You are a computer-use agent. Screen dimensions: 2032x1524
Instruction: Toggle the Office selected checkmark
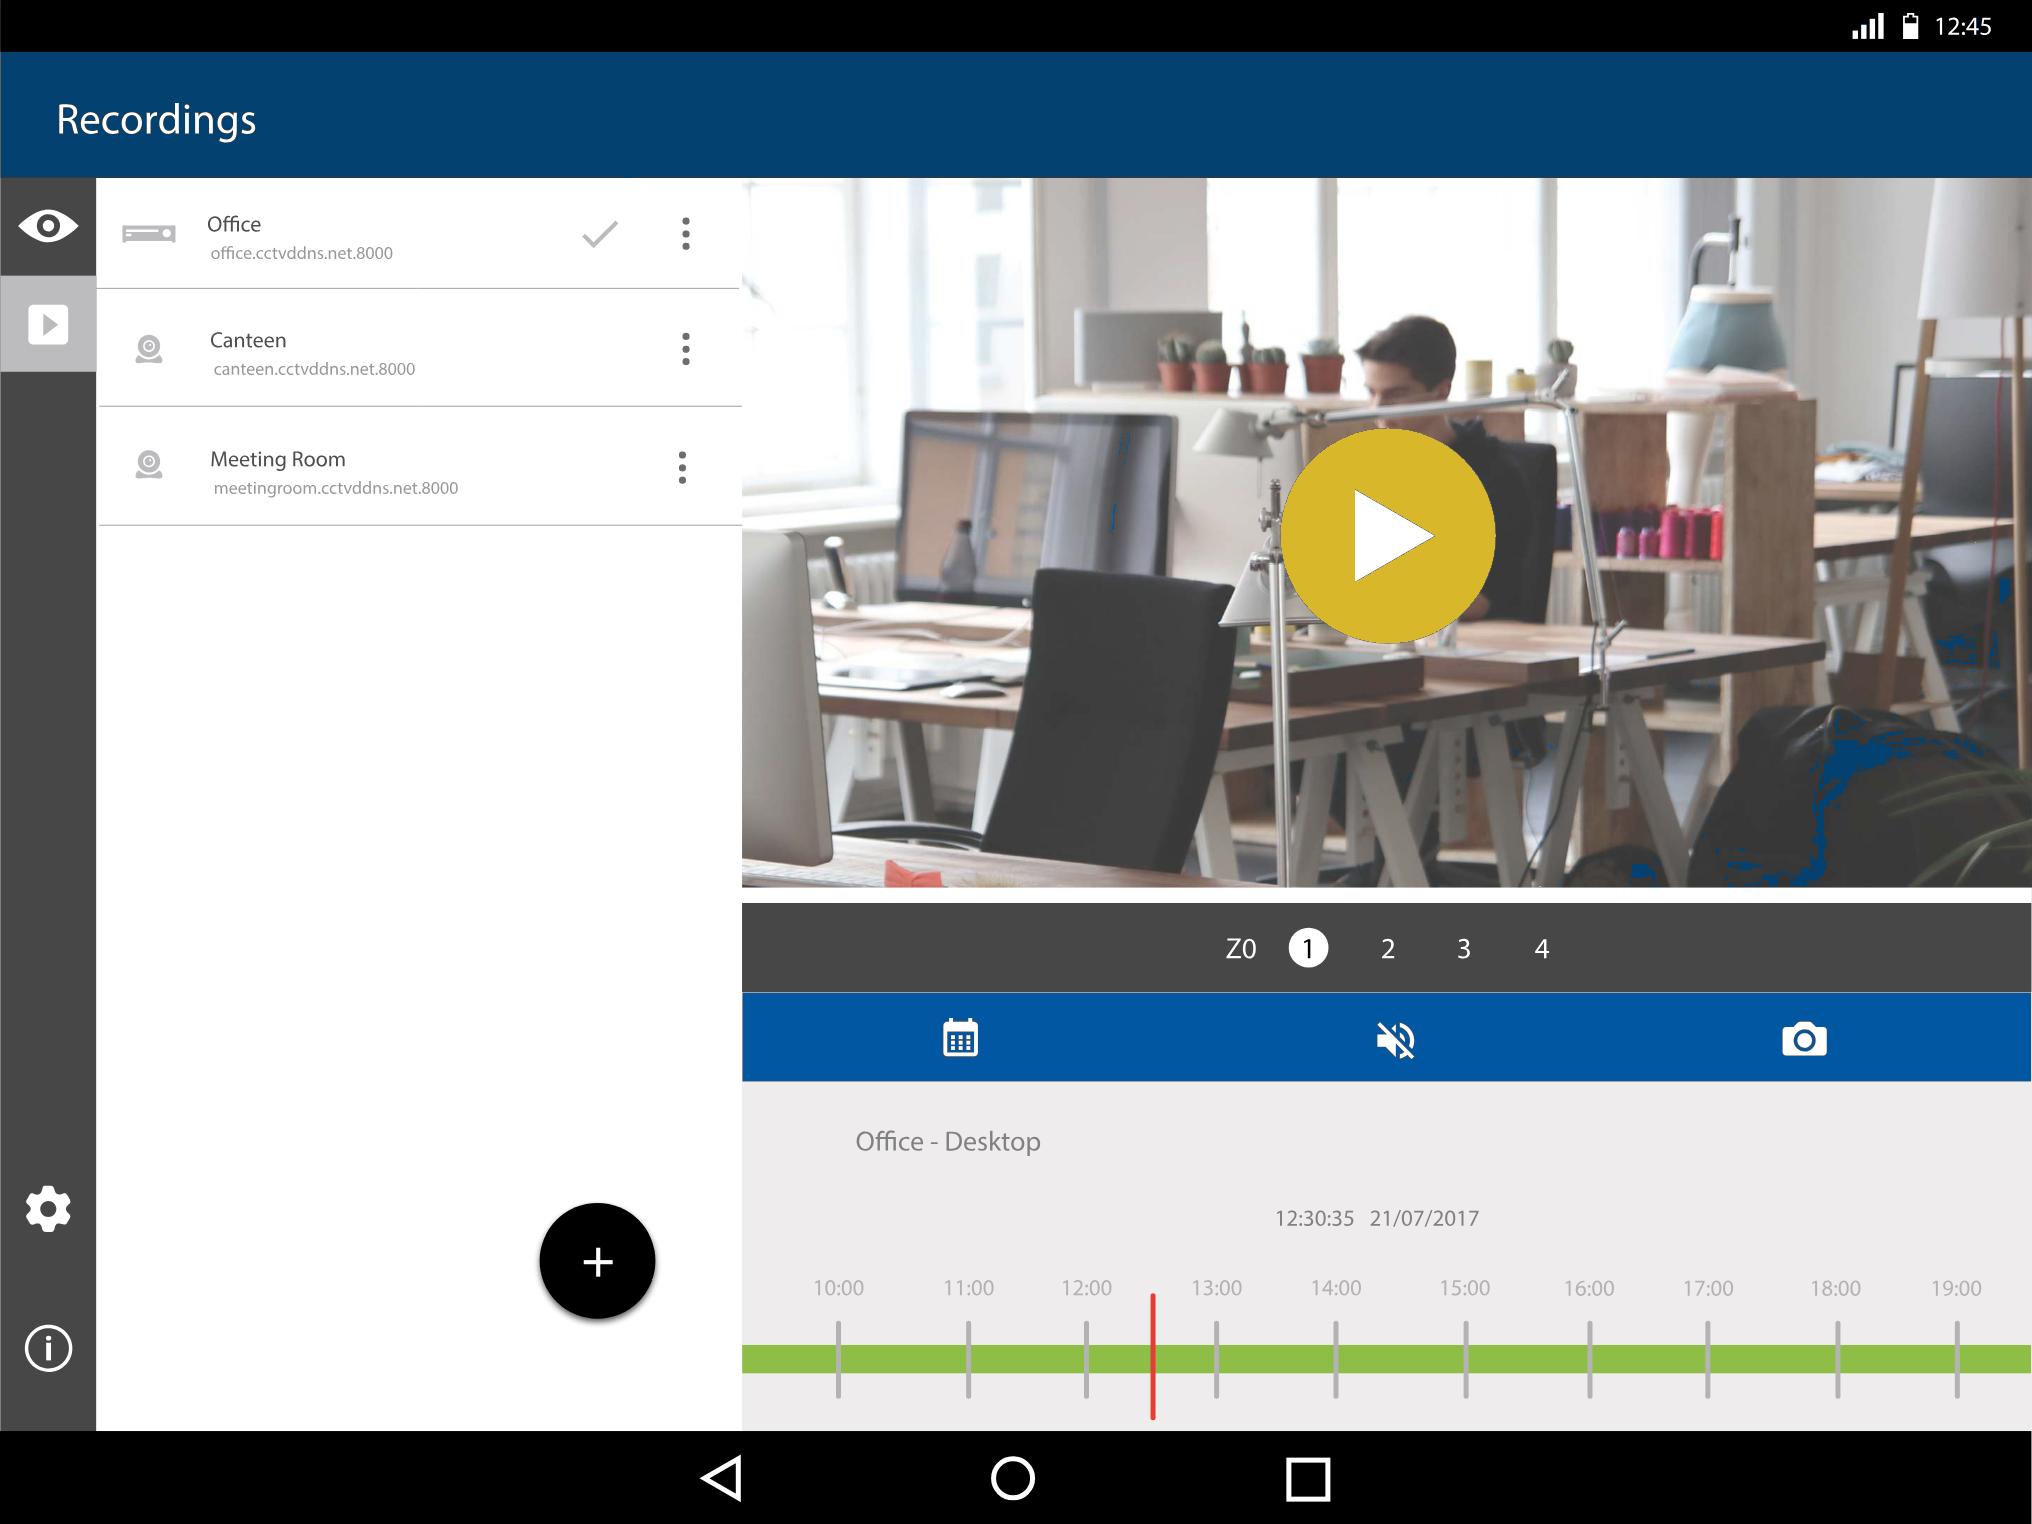pos(600,234)
